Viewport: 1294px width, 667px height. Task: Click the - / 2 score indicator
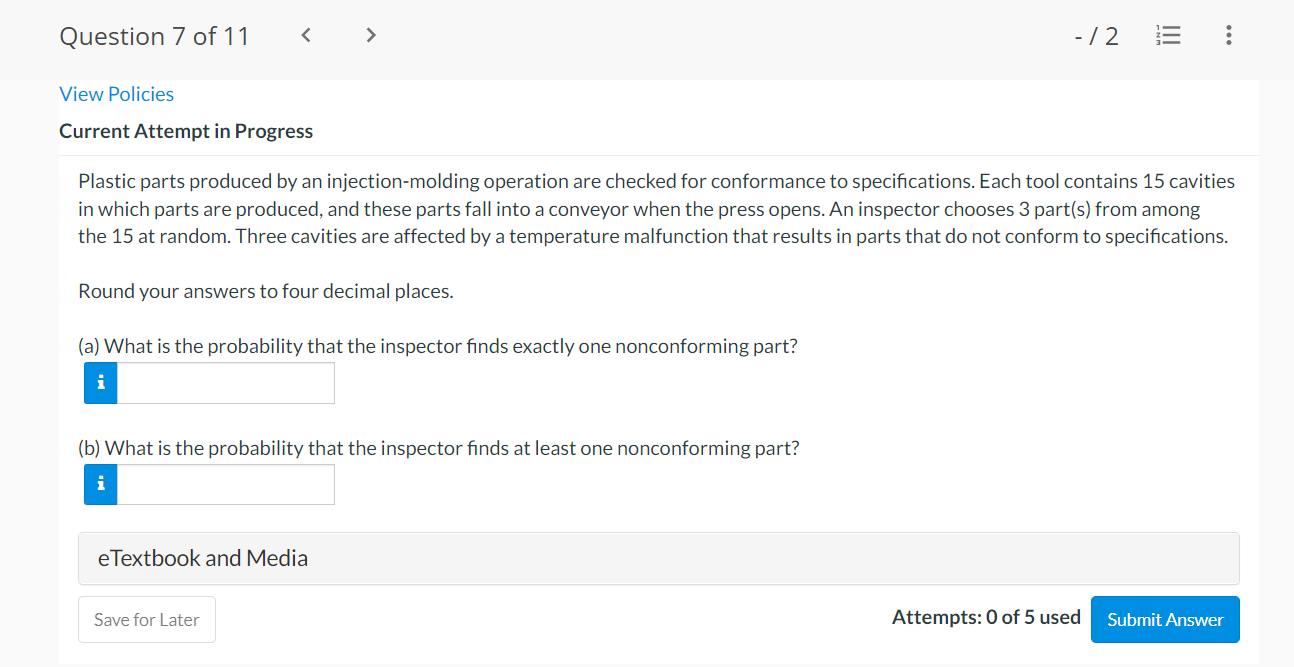1096,37
